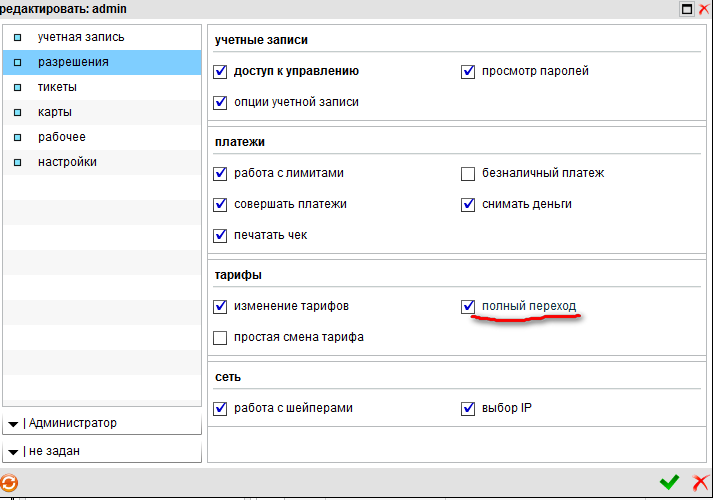
Task: Expand the Администратор dropdown
Action: (x=13, y=423)
